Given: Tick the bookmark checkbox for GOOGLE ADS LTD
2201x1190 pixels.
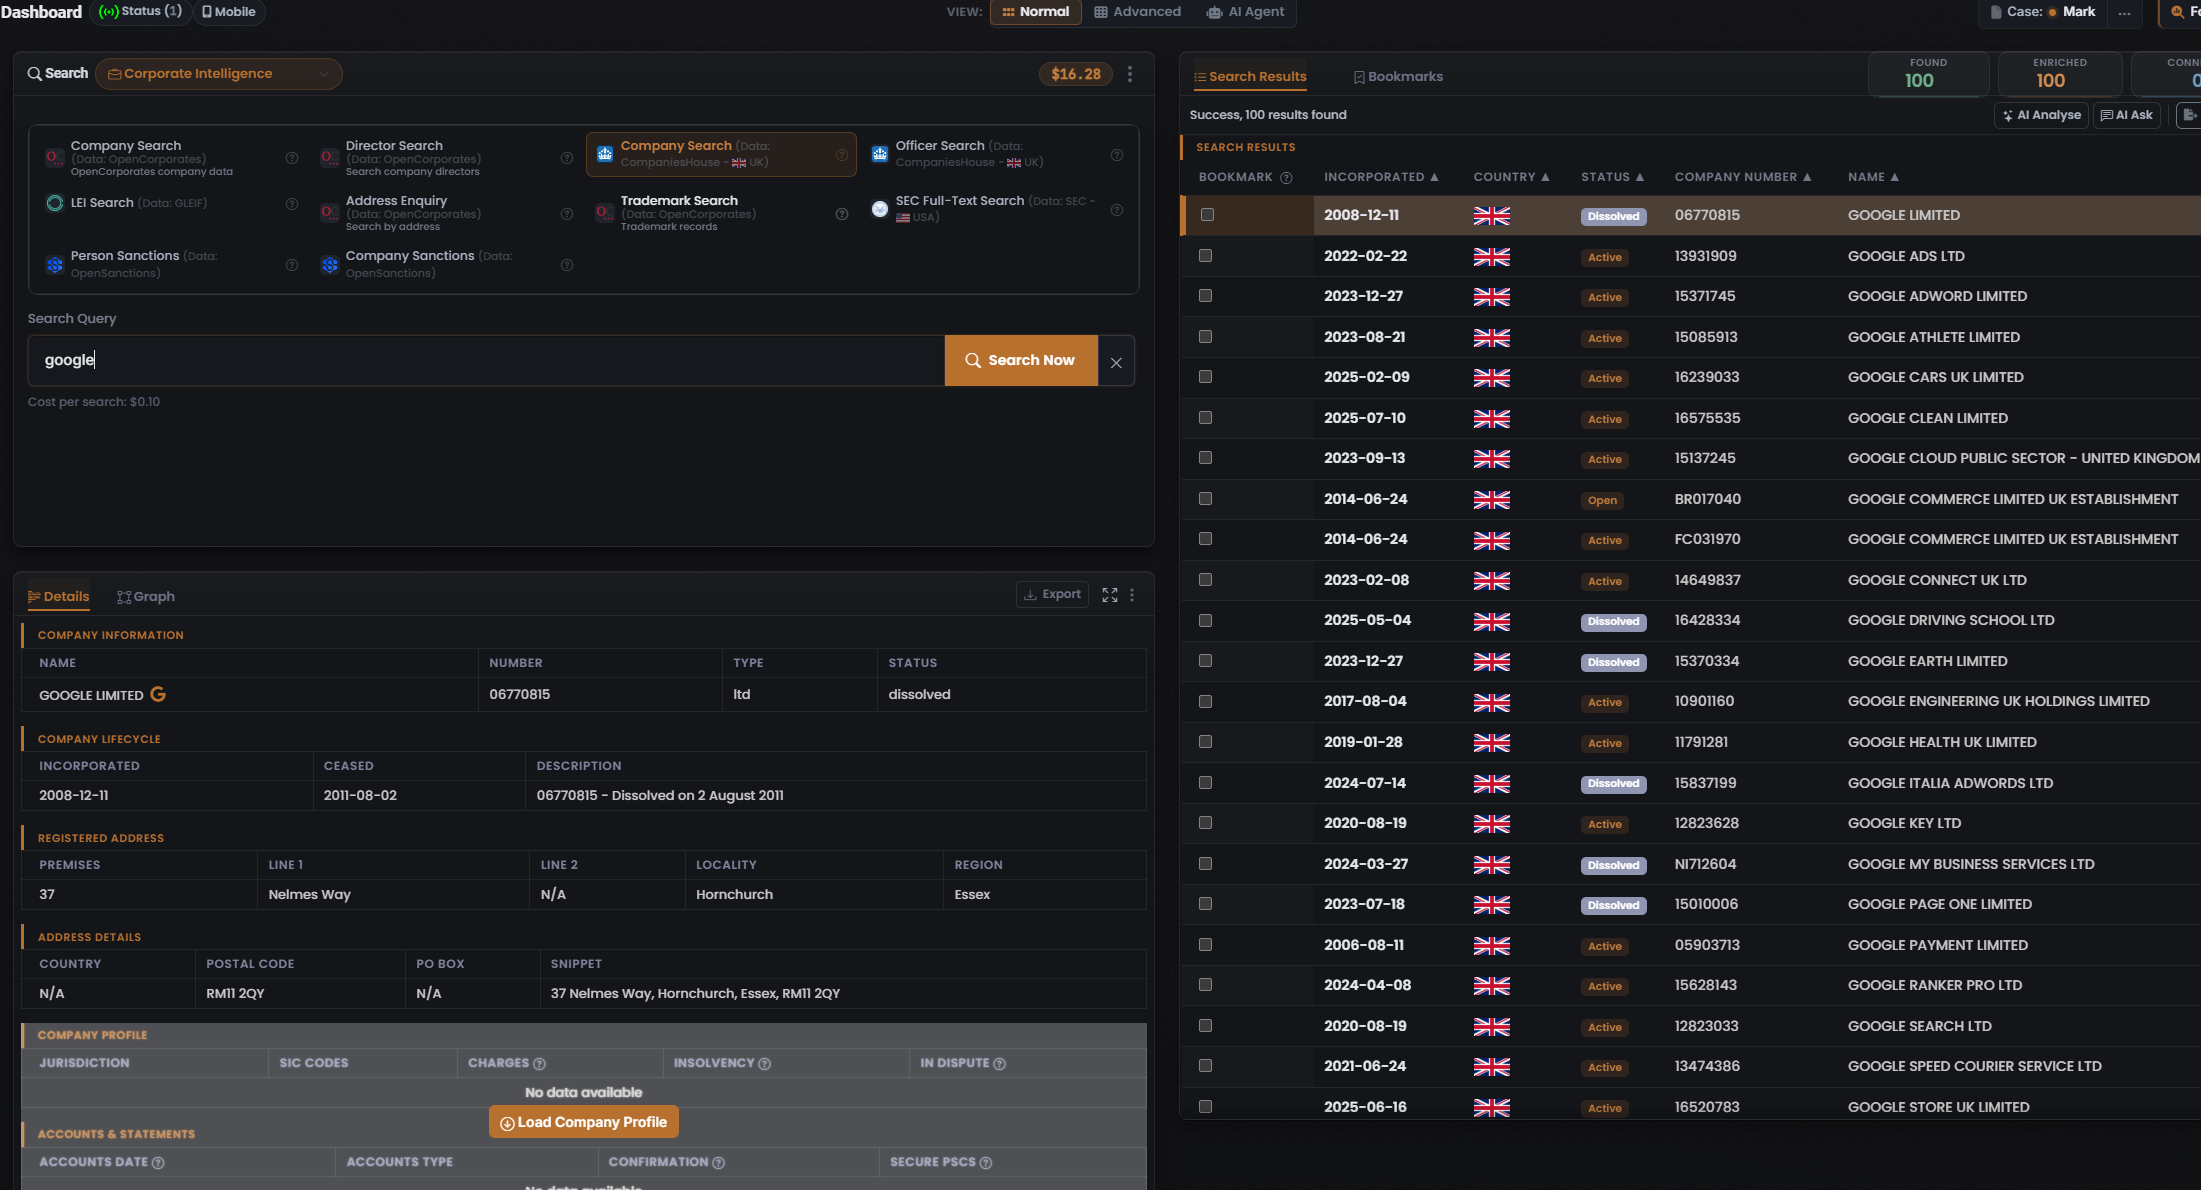Looking at the screenshot, I should [1206, 256].
